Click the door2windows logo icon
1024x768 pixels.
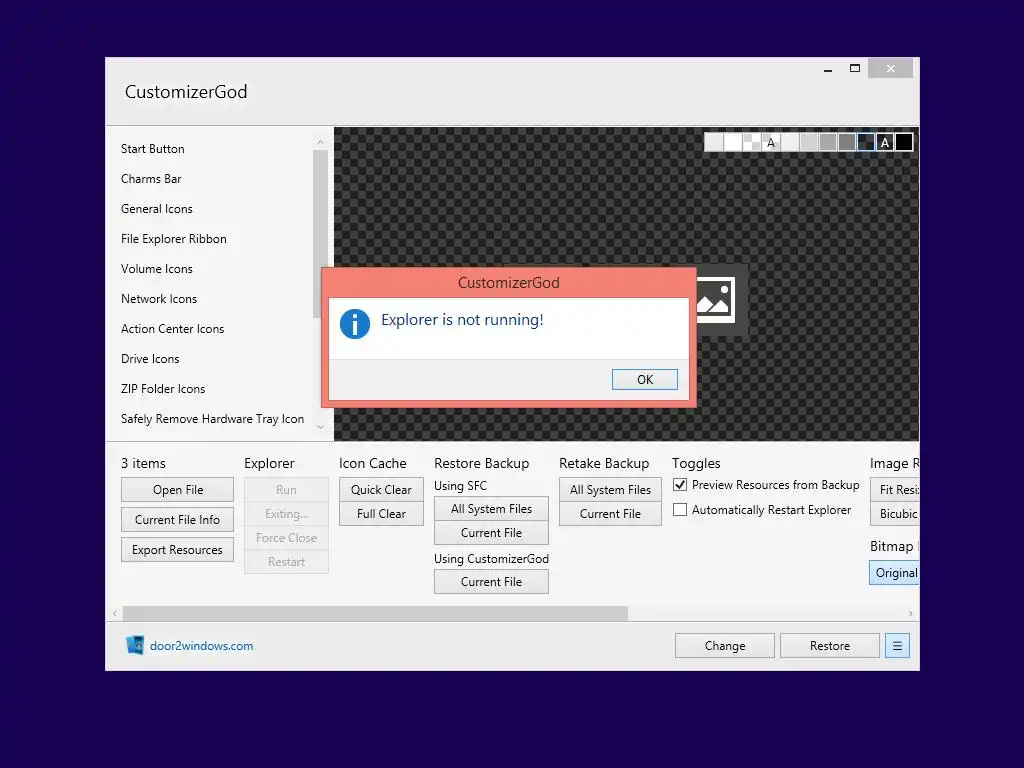pyautogui.click(x=135, y=645)
